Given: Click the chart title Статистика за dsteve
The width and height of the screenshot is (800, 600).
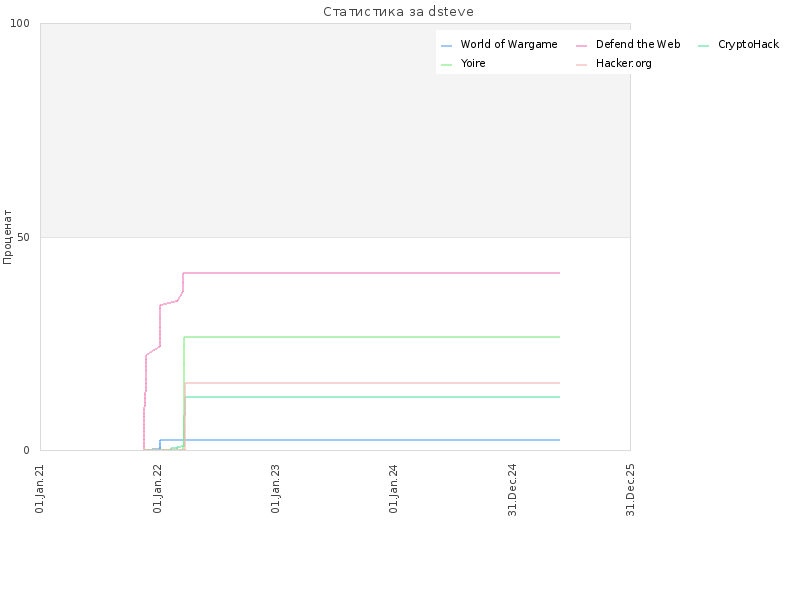Looking at the screenshot, I should 398,11.
